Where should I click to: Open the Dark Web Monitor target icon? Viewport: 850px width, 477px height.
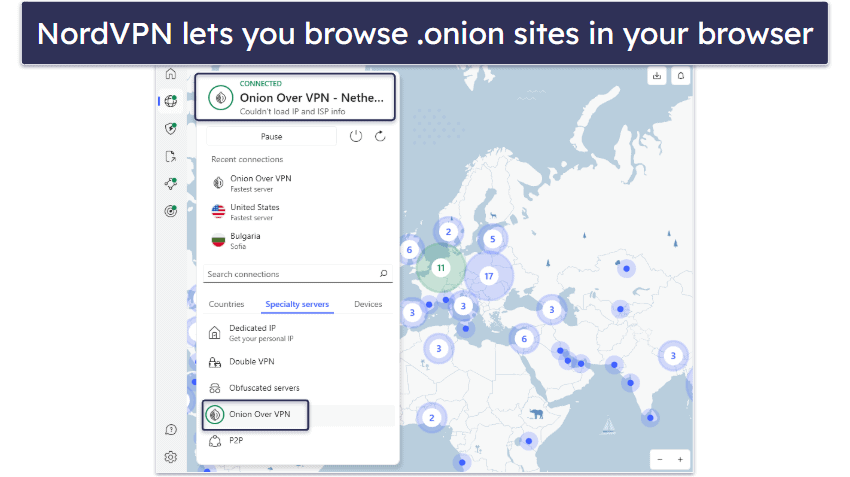point(171,211)
